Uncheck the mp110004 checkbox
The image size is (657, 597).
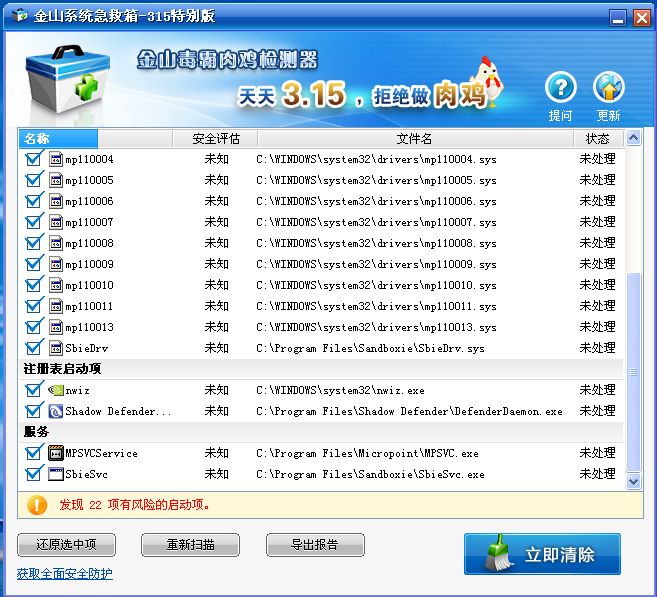click(x=34, y=159)
